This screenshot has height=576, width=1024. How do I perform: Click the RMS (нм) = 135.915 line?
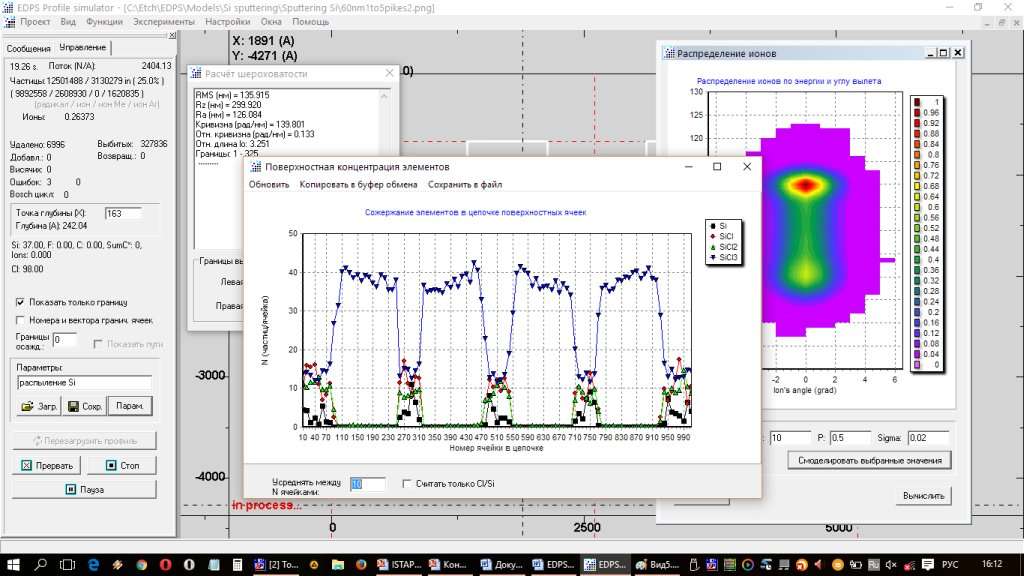[232, 95]
